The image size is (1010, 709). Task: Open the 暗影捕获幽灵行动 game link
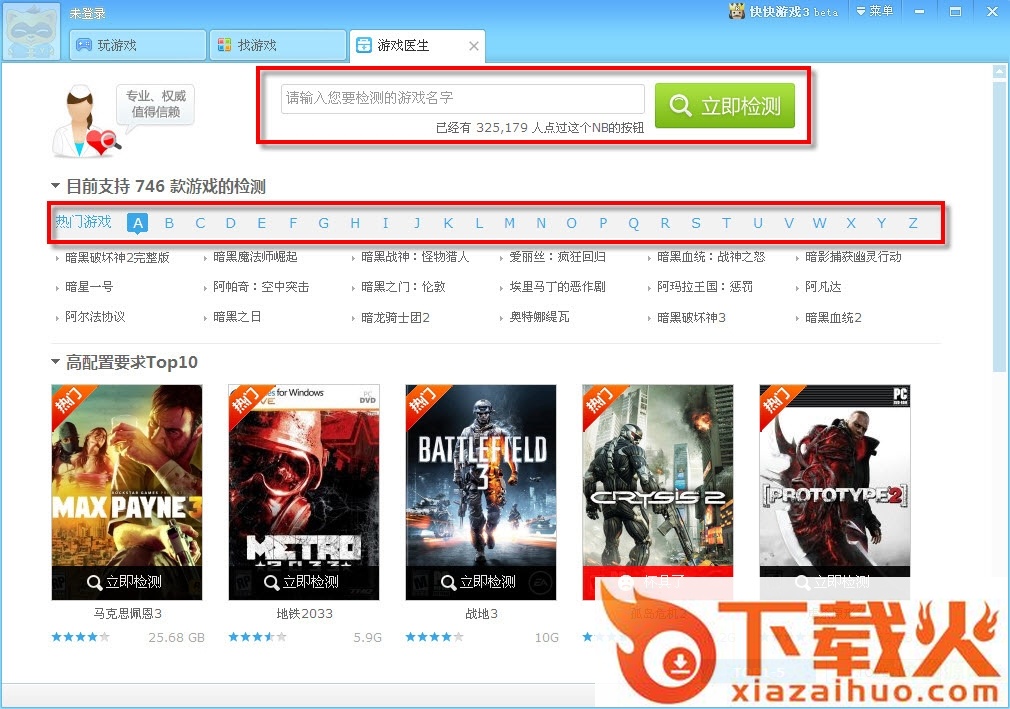tap(853, 257)
